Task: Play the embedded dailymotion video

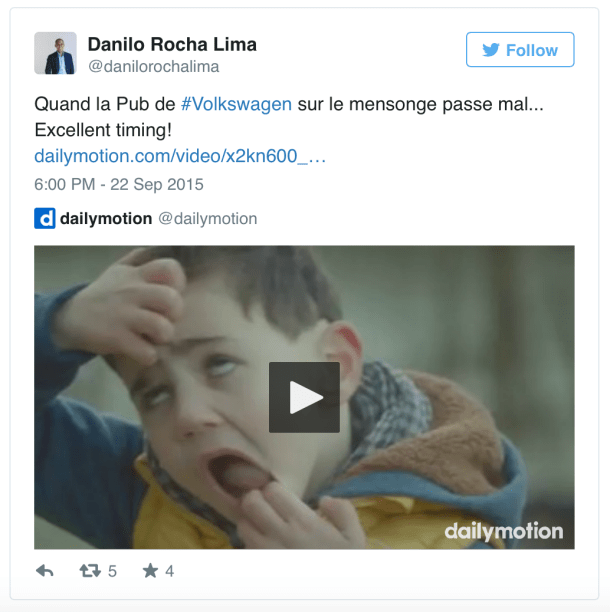Action: 304,397
